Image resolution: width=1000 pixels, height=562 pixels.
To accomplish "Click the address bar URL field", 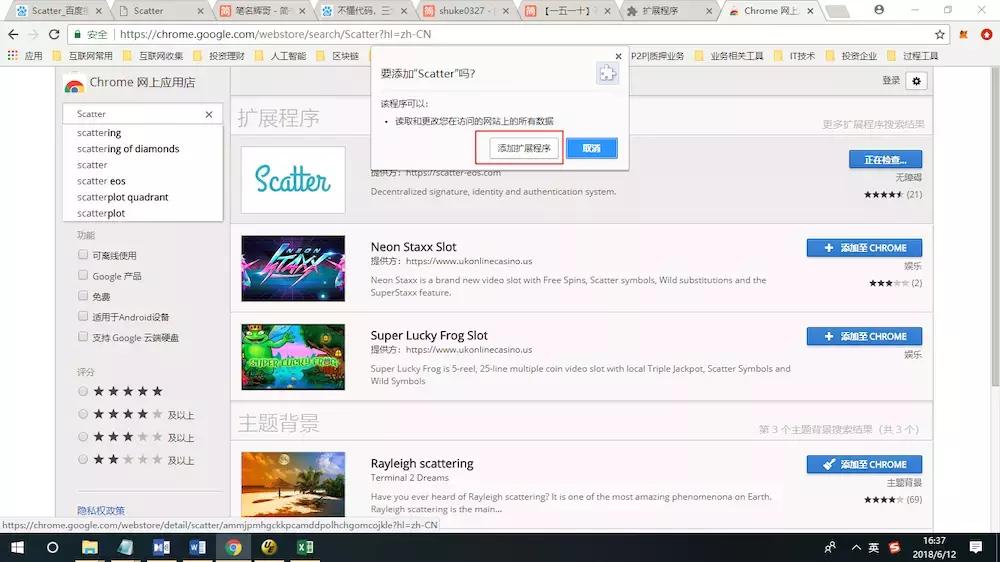I will pyautogui.click(x=508, y=34).
